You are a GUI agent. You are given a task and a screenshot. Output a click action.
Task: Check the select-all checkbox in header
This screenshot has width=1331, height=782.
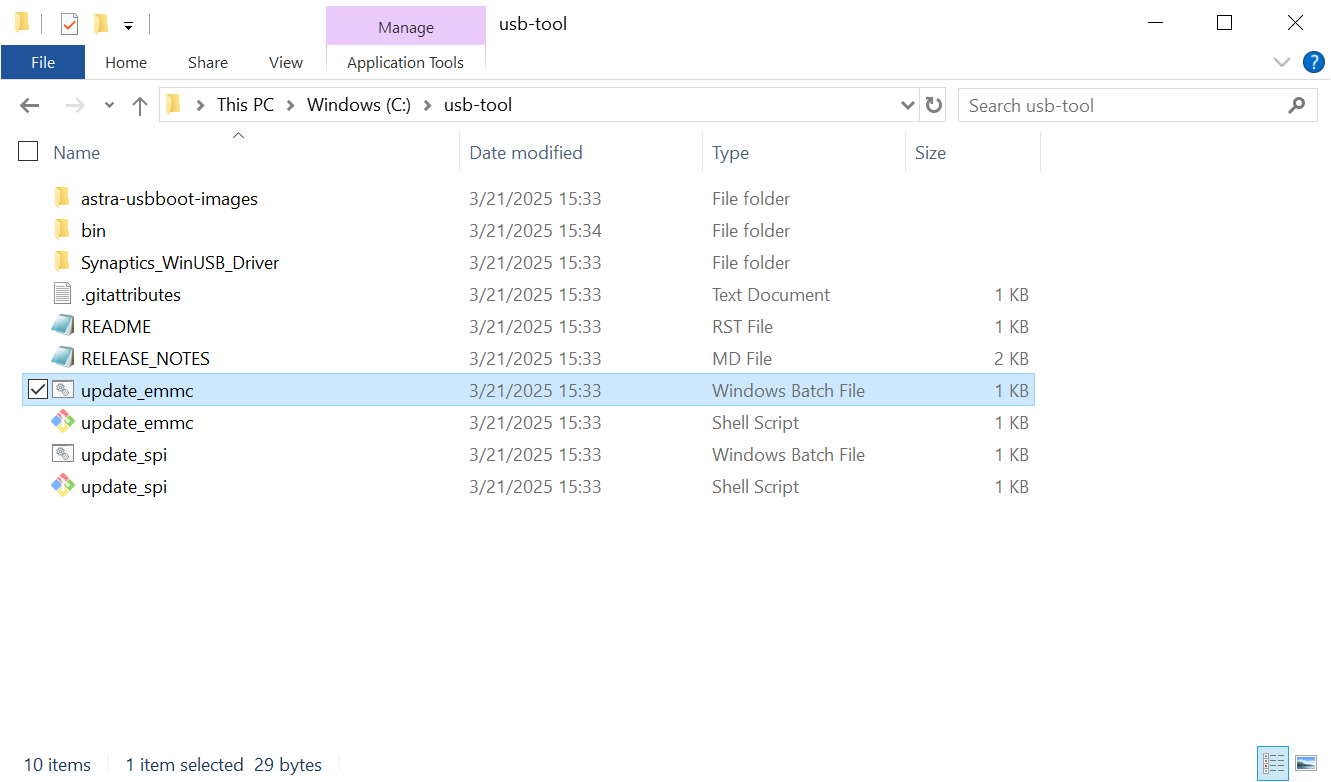(27, 151)
